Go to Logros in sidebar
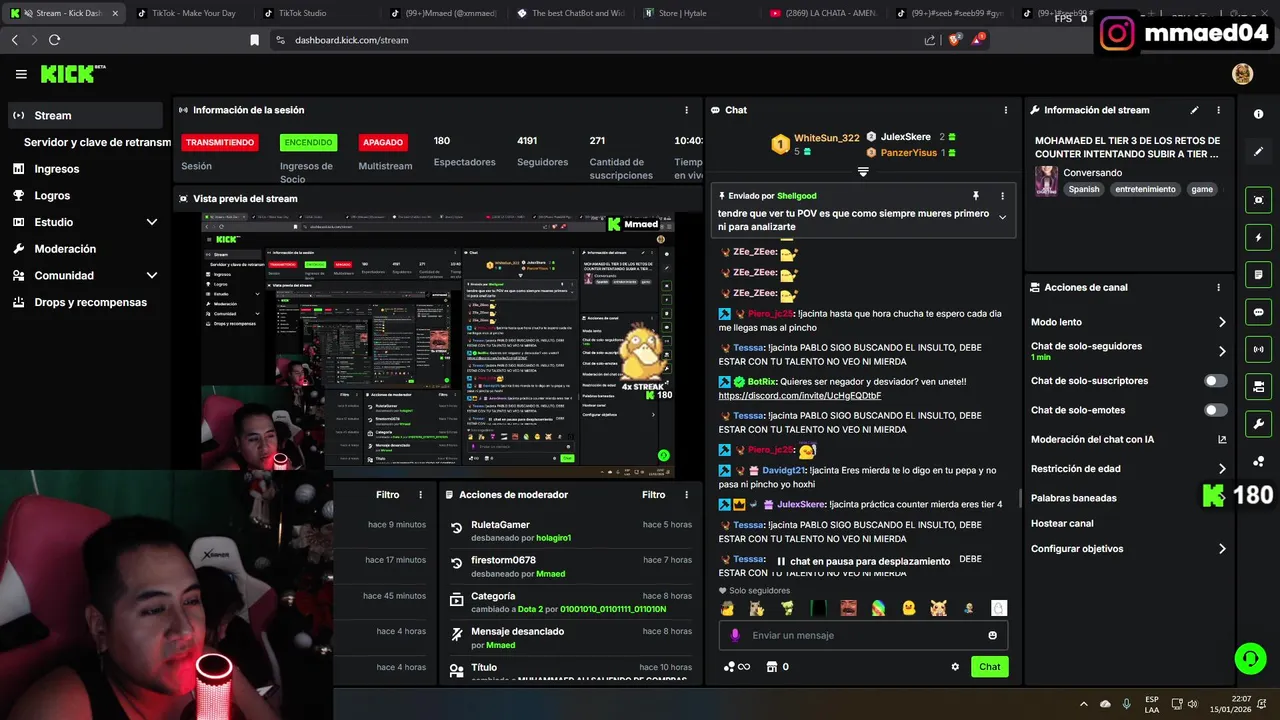This screenshot has width=1280, height=720. click(x=52, y=196)
